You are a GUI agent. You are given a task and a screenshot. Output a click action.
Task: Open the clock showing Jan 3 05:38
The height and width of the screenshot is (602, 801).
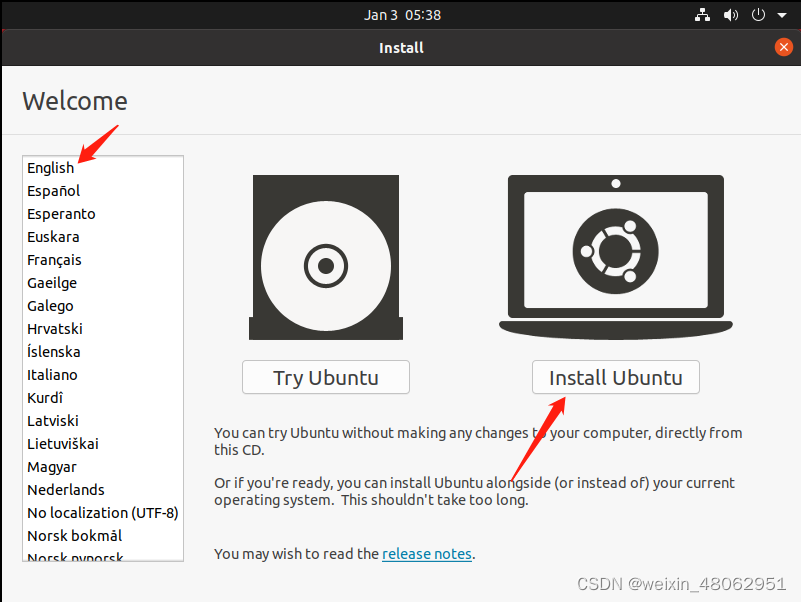[402, 15]
